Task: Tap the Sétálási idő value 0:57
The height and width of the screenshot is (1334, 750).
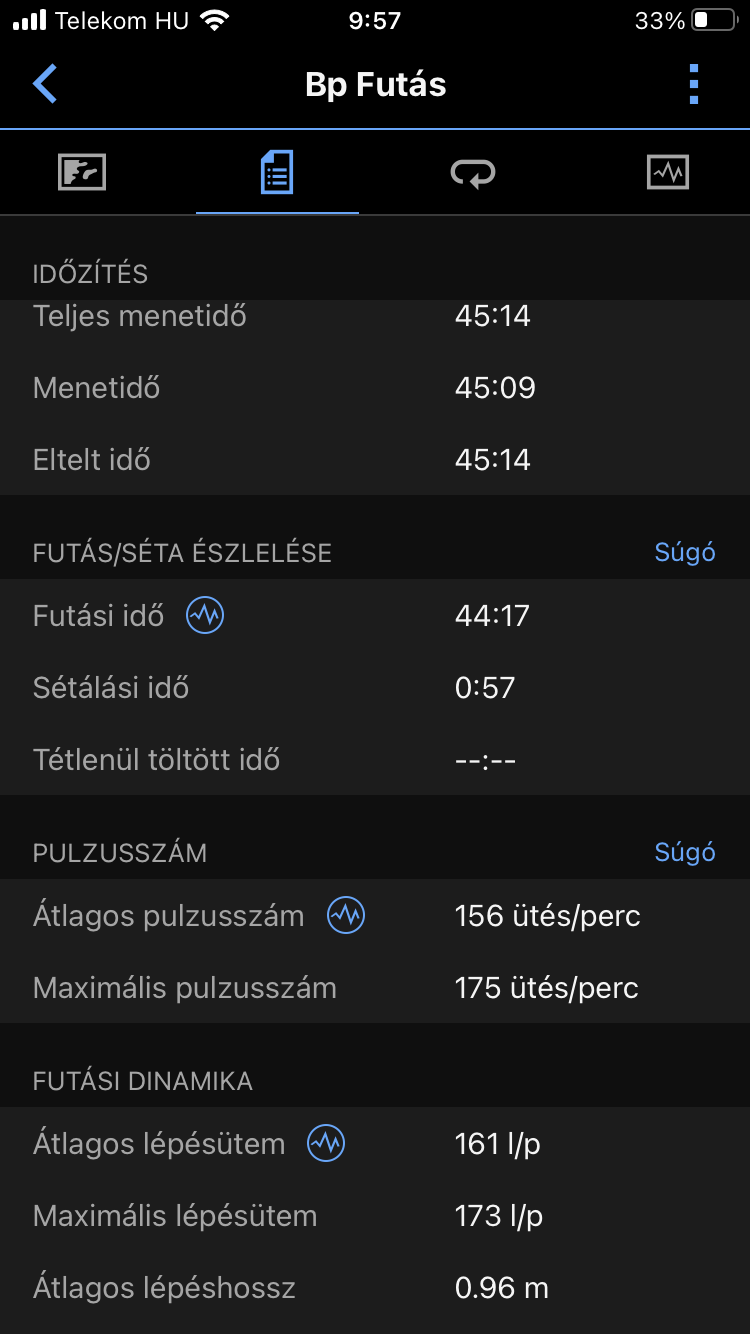Action: tap(485, 688)
